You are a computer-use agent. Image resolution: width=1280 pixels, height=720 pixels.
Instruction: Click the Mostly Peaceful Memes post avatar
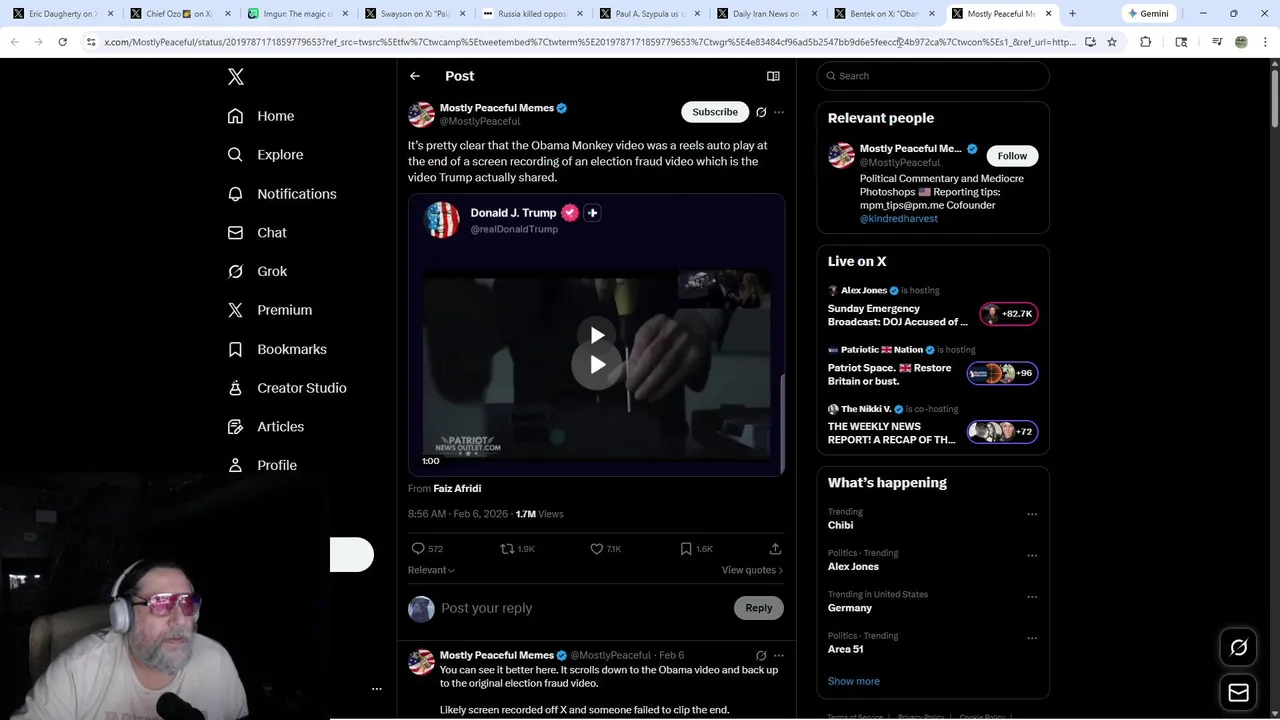pyautogui.click(x=421, y=114)
